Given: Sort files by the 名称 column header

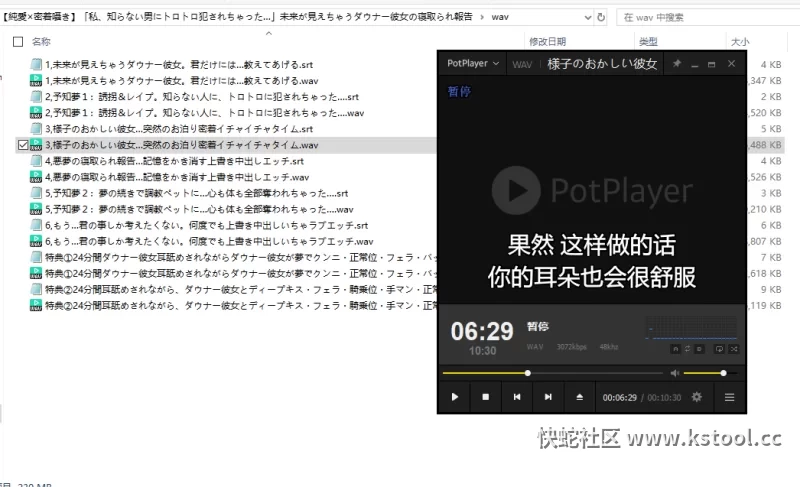Looking at the screenshot, I should 41,42.
